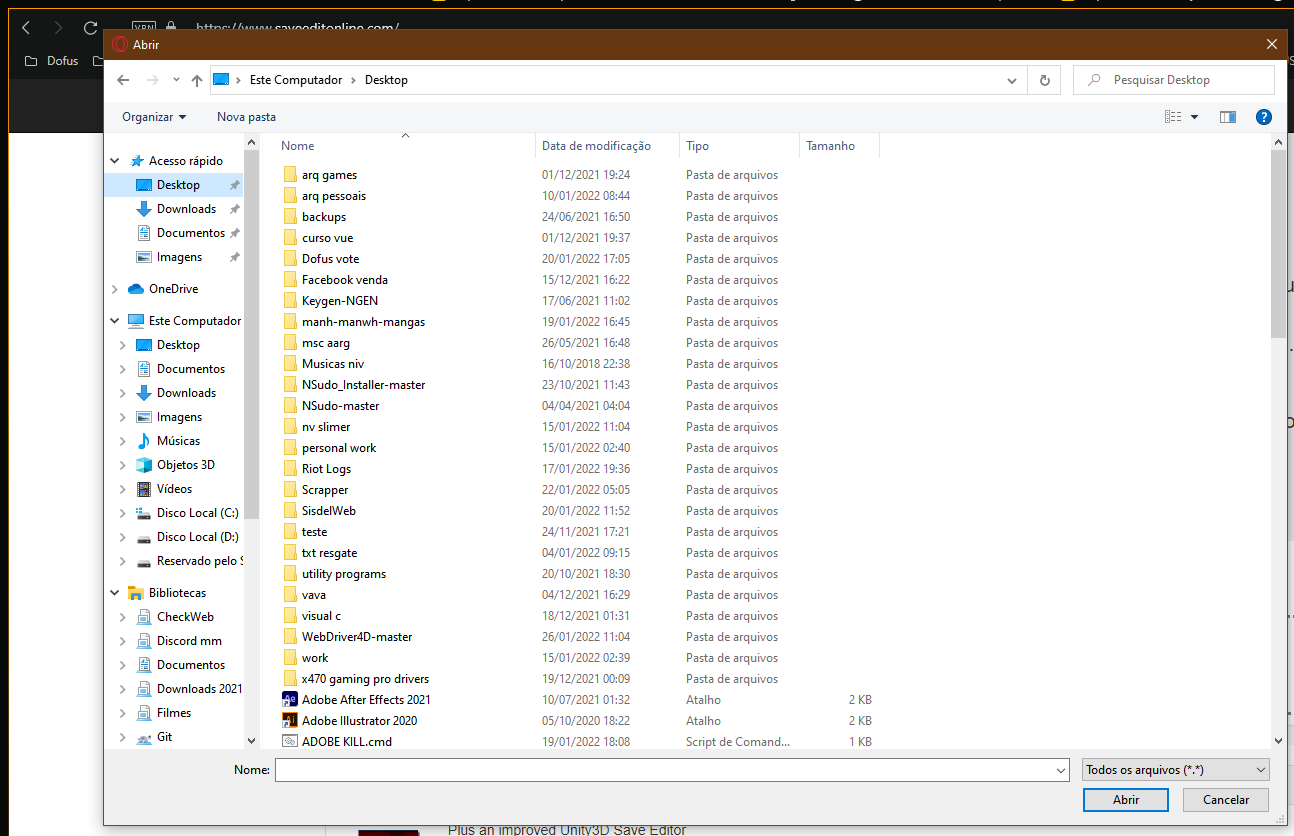Expand Músicas under Este Computador
Screen dimensions: 1294x836
tap(123, 441)
